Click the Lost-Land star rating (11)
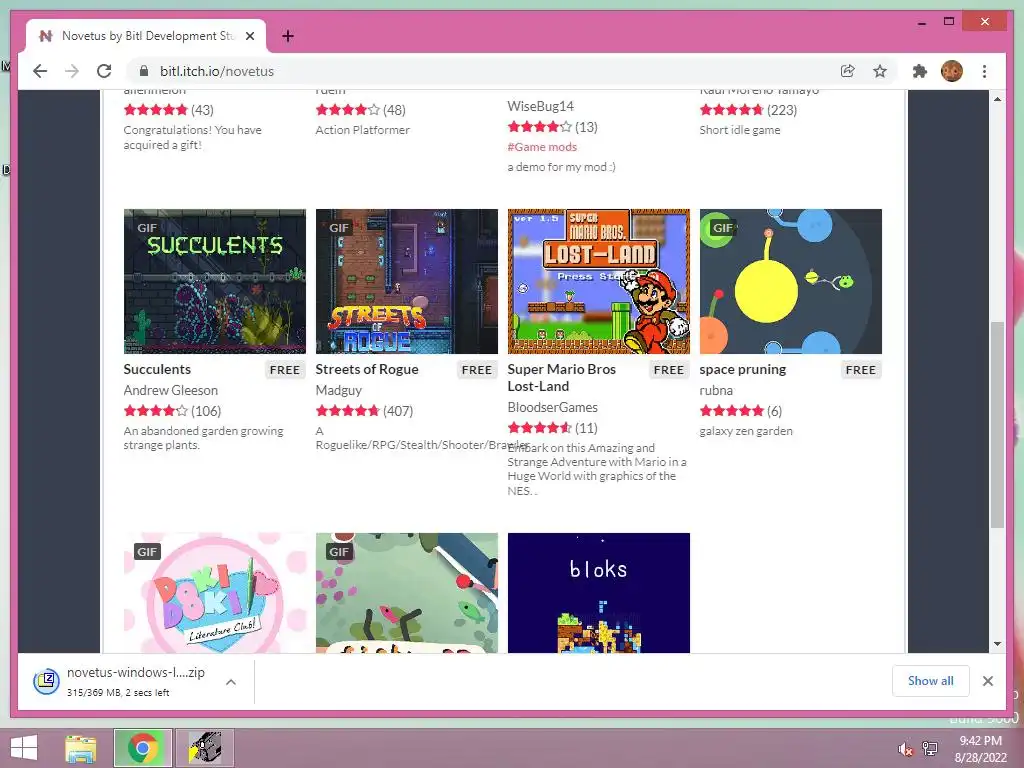This screenshot has height=768, width=1024. tap(552, 428)
